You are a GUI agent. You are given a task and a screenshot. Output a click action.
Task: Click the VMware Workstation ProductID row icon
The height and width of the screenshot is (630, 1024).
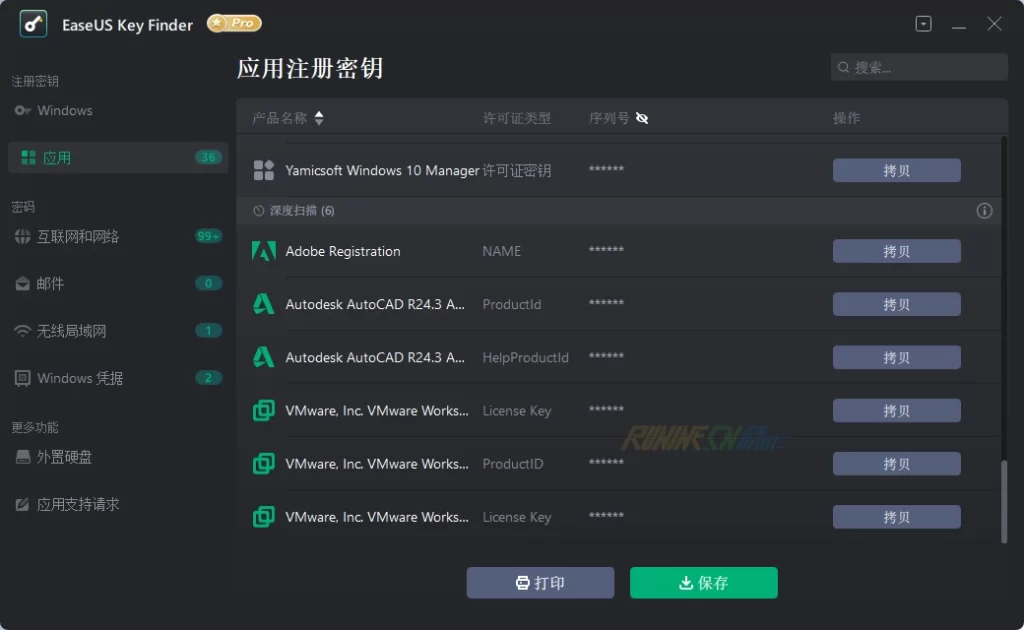[x=264, y=464]
